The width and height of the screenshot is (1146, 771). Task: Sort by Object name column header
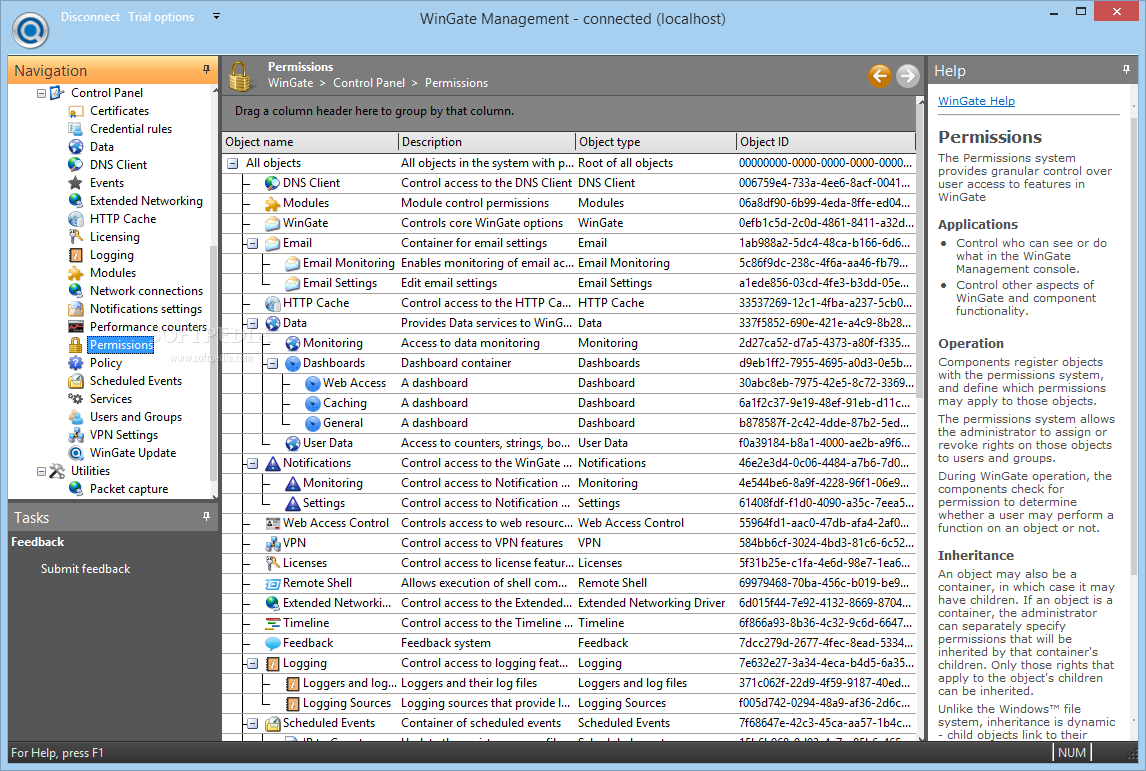pos(311,142)
